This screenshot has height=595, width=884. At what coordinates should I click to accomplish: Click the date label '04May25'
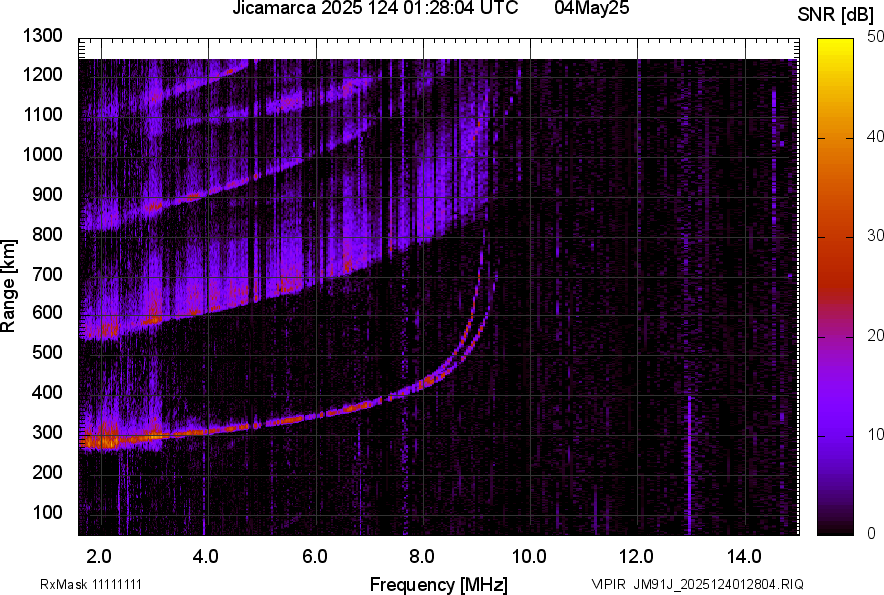click(591, 8)
